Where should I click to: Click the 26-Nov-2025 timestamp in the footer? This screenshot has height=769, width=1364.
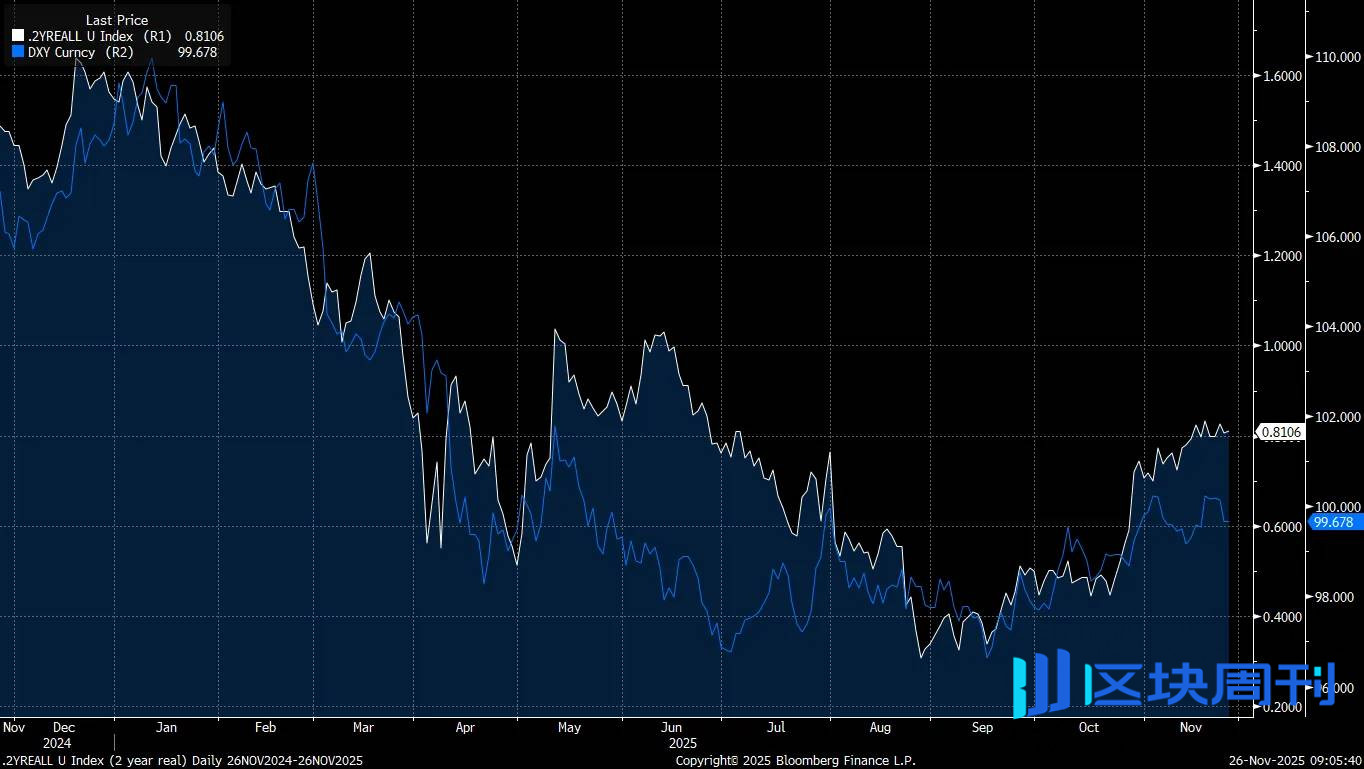pyautogui.click(x=1294, y=761)
